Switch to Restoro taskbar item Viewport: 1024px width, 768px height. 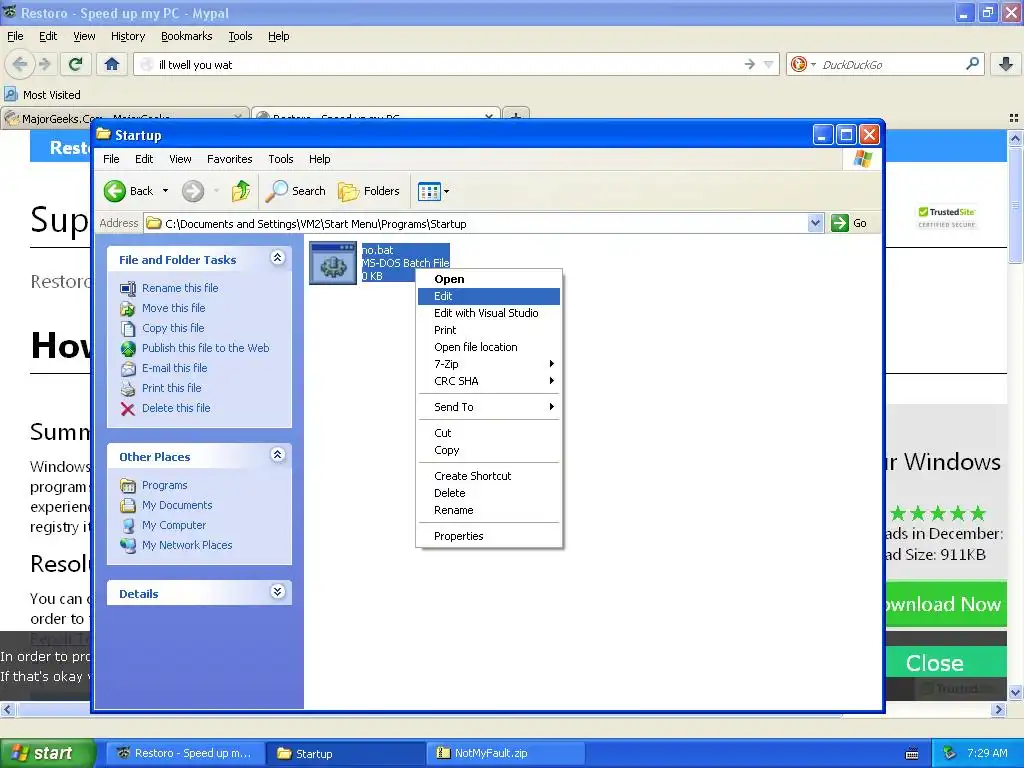(x=186, y=753)
